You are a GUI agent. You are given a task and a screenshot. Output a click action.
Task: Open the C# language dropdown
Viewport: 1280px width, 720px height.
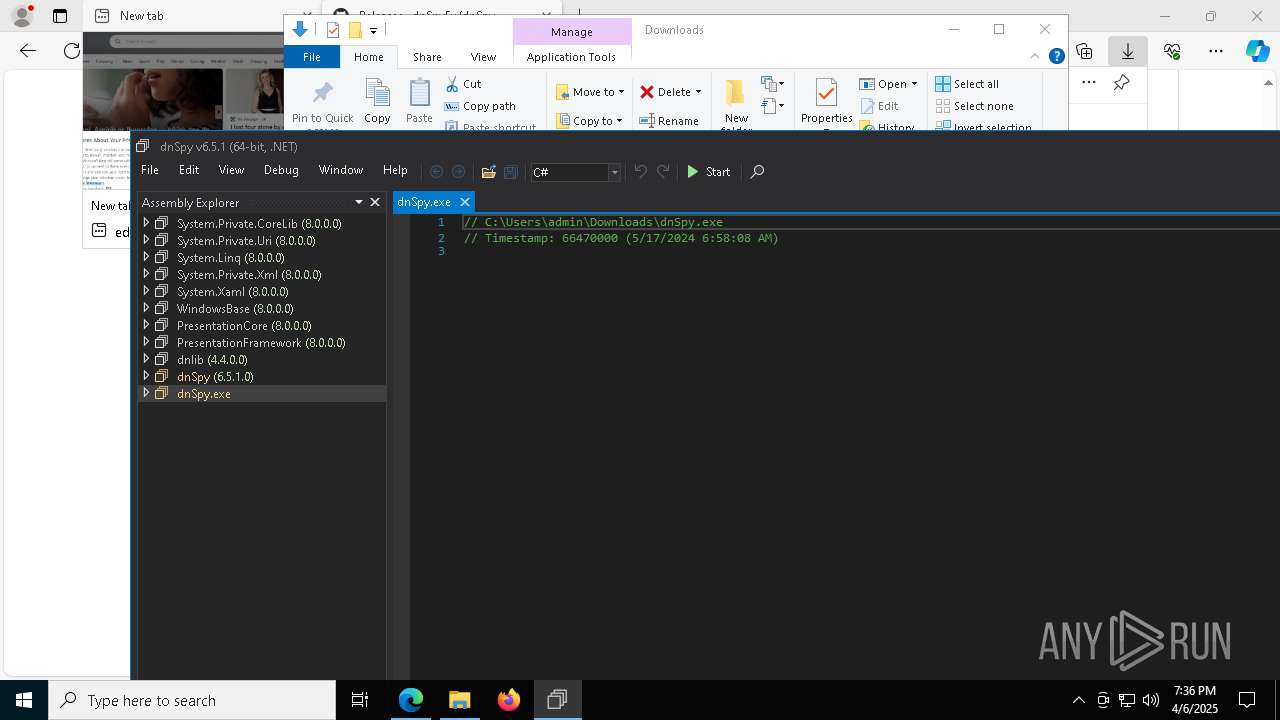[575, 172]
